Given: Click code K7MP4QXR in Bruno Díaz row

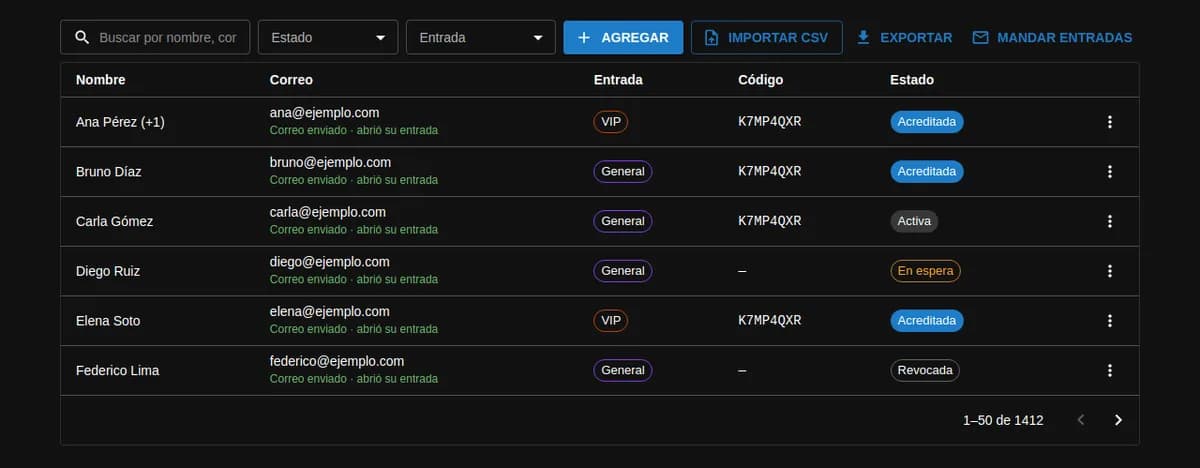Looking at the screenshot, I should pyautogui.click(x=770, y=172).
